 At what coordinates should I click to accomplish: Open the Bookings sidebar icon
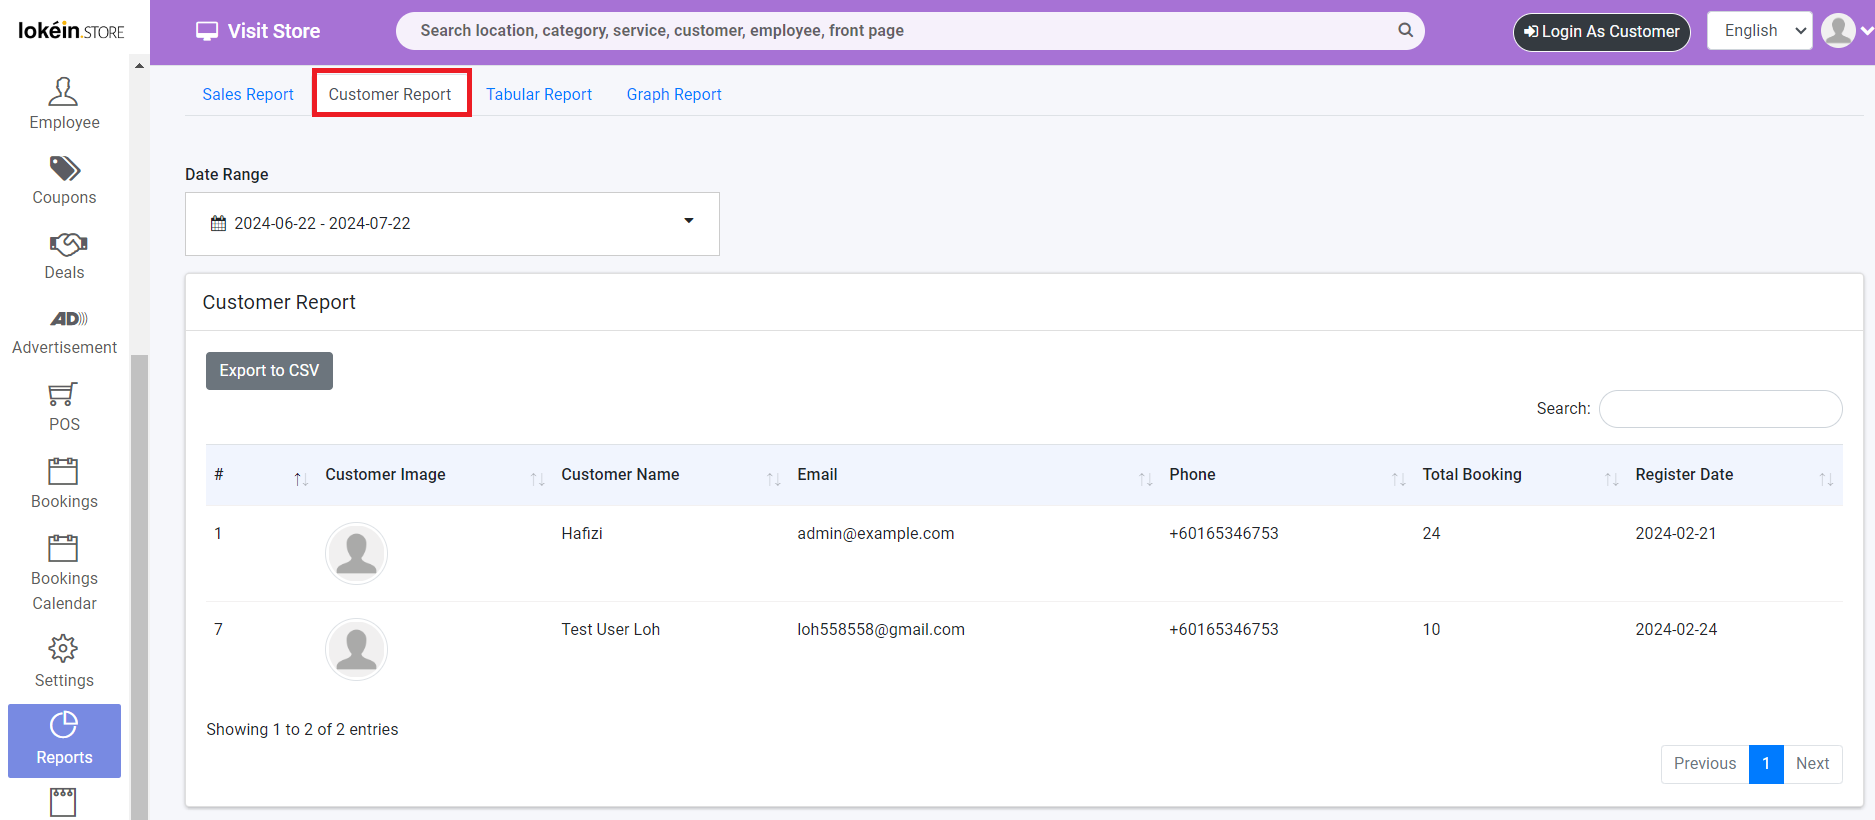62,471
